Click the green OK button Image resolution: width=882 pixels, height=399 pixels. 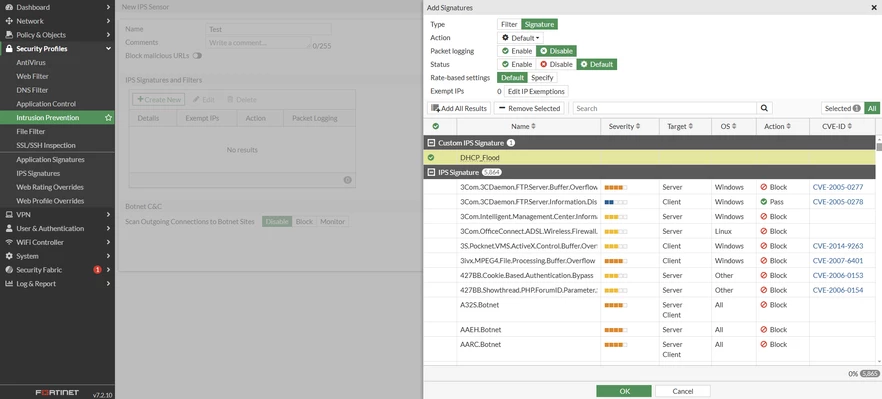tap(624, 391)
